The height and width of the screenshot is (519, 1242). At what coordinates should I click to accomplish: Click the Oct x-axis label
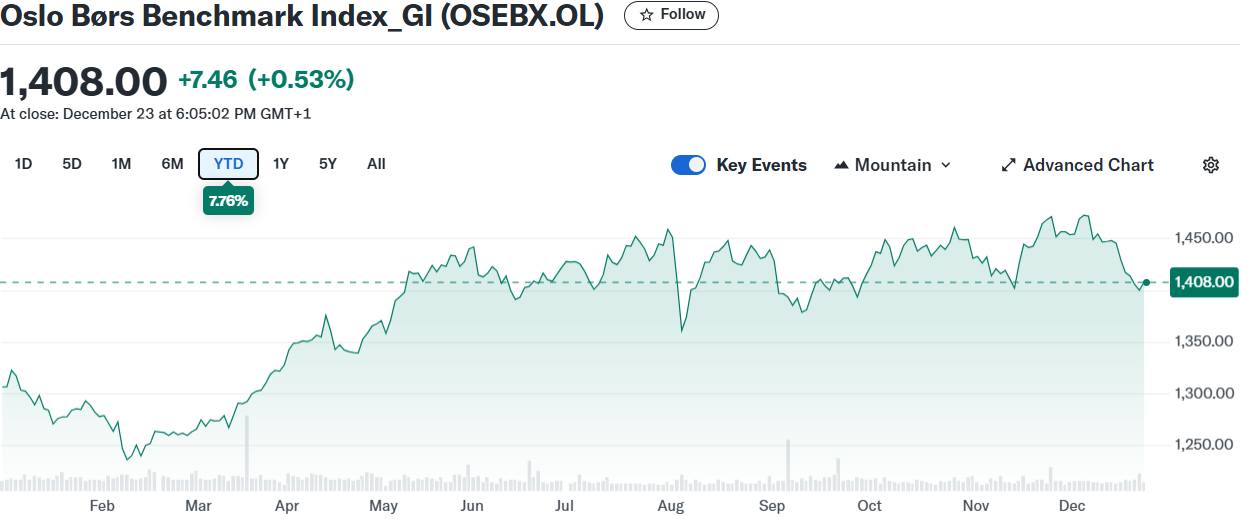click(x=870, y=506)
